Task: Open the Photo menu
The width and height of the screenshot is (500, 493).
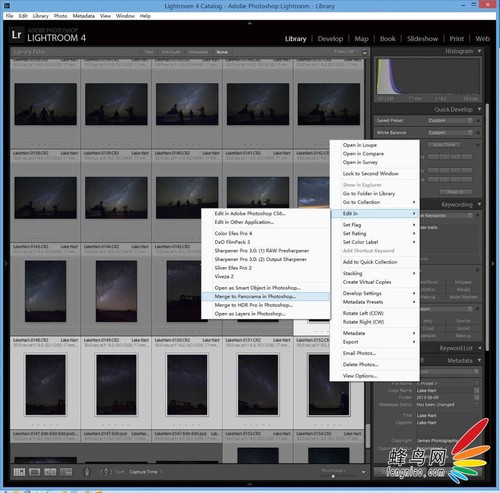Action: tap(60, 16)
